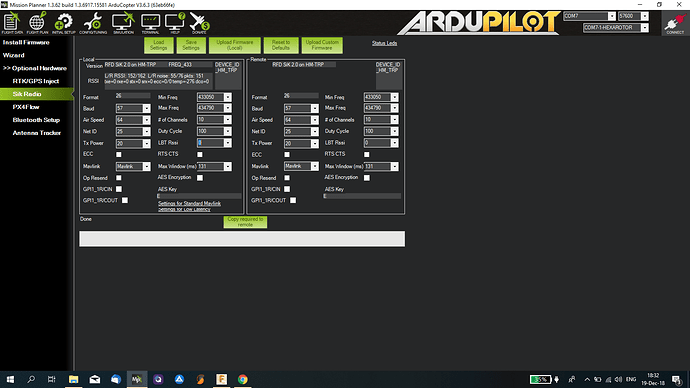The image size is (690, 388).
Task: Open the Flight Plan globe icon
Action: (x=37, y=23)
